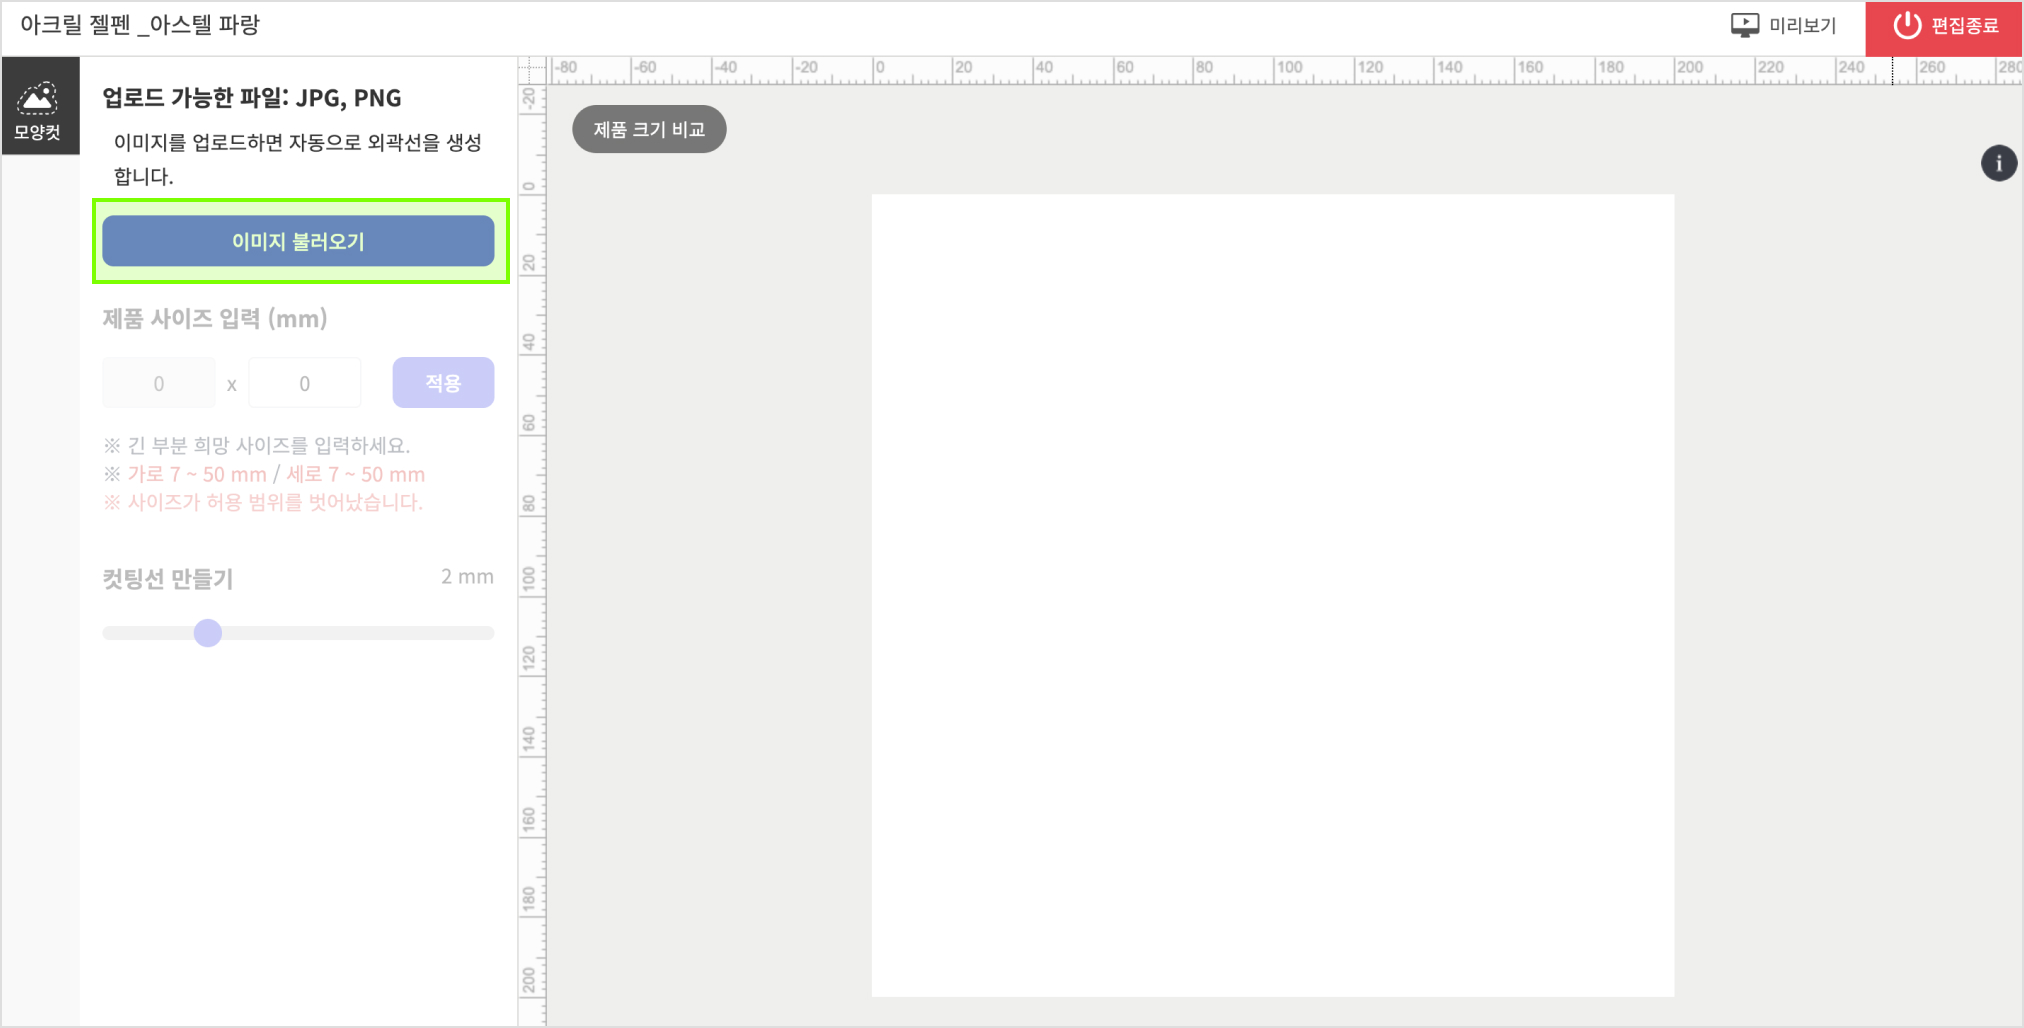Focus the product height input field
Image resolution: width=2024 pixels, height=1028 pixels.
point(305,383)
